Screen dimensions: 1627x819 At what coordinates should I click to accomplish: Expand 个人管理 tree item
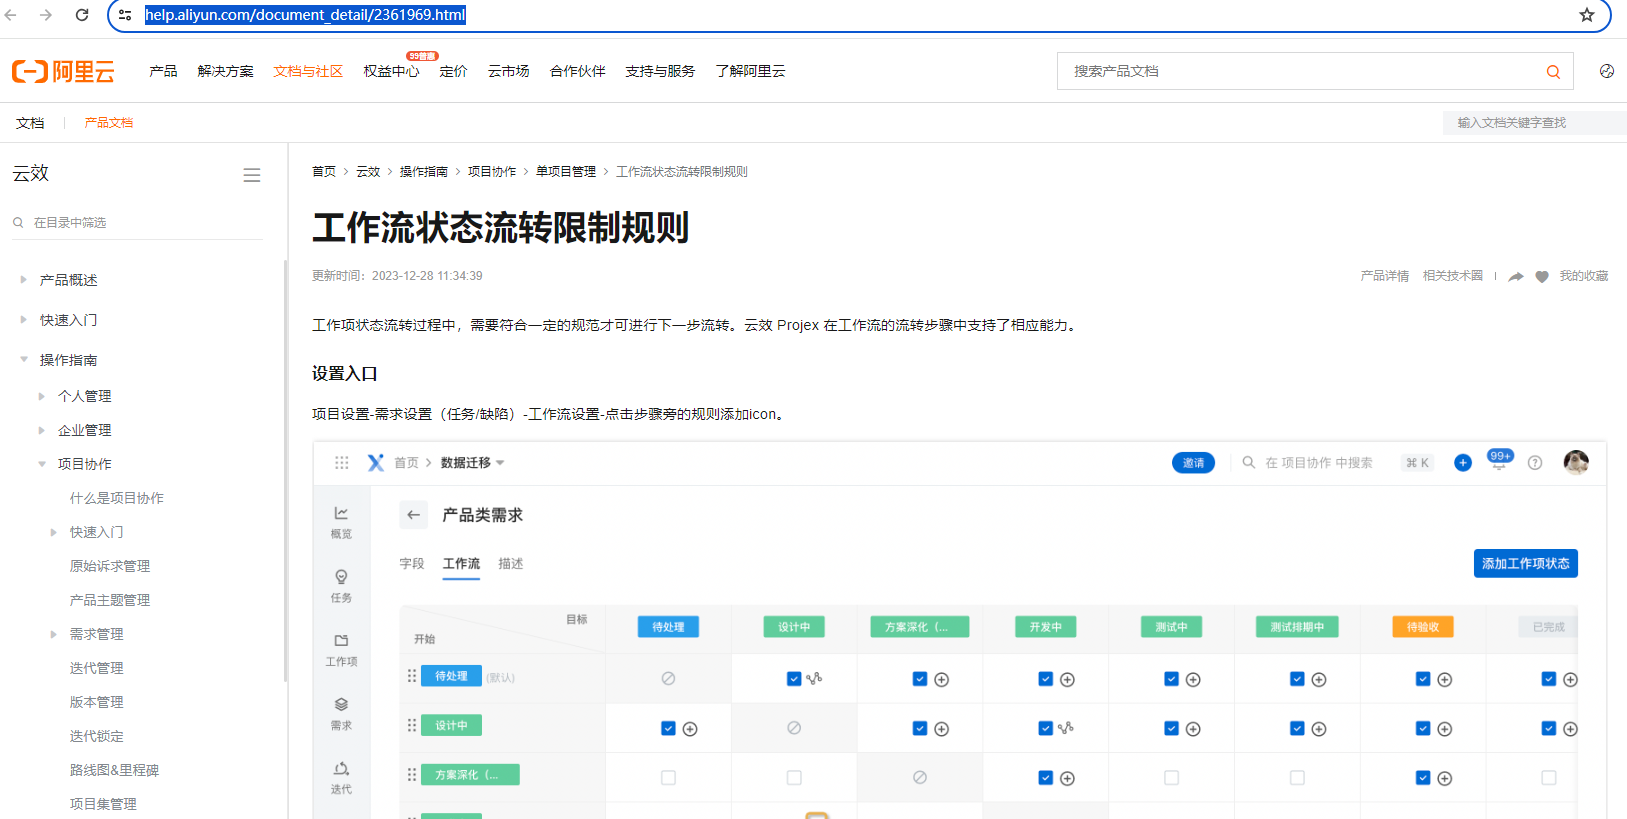pos(41,396)
